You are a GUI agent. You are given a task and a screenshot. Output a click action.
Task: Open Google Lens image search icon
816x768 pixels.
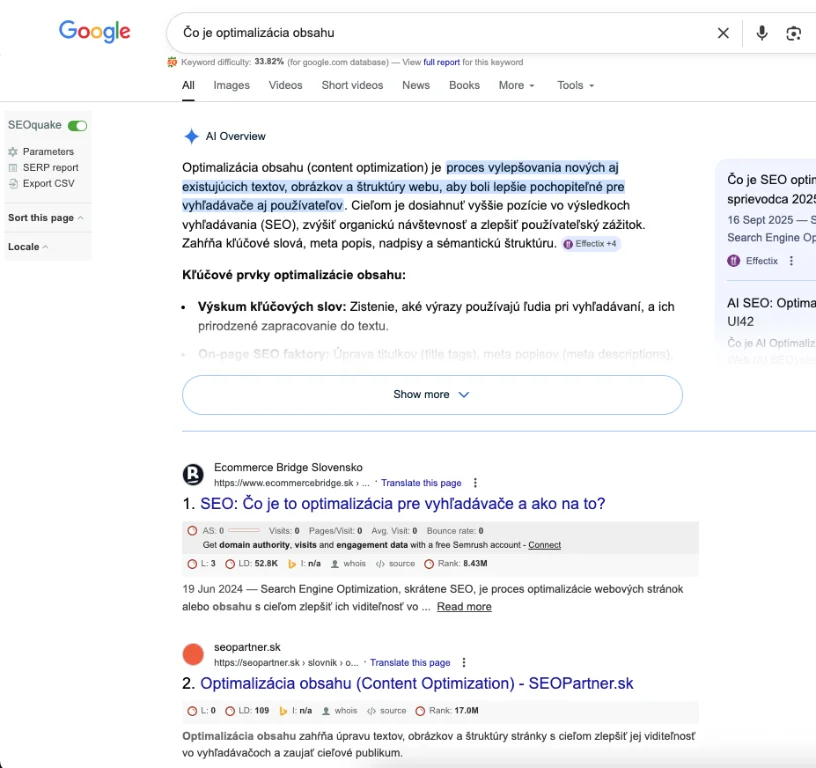coord(793,33)
